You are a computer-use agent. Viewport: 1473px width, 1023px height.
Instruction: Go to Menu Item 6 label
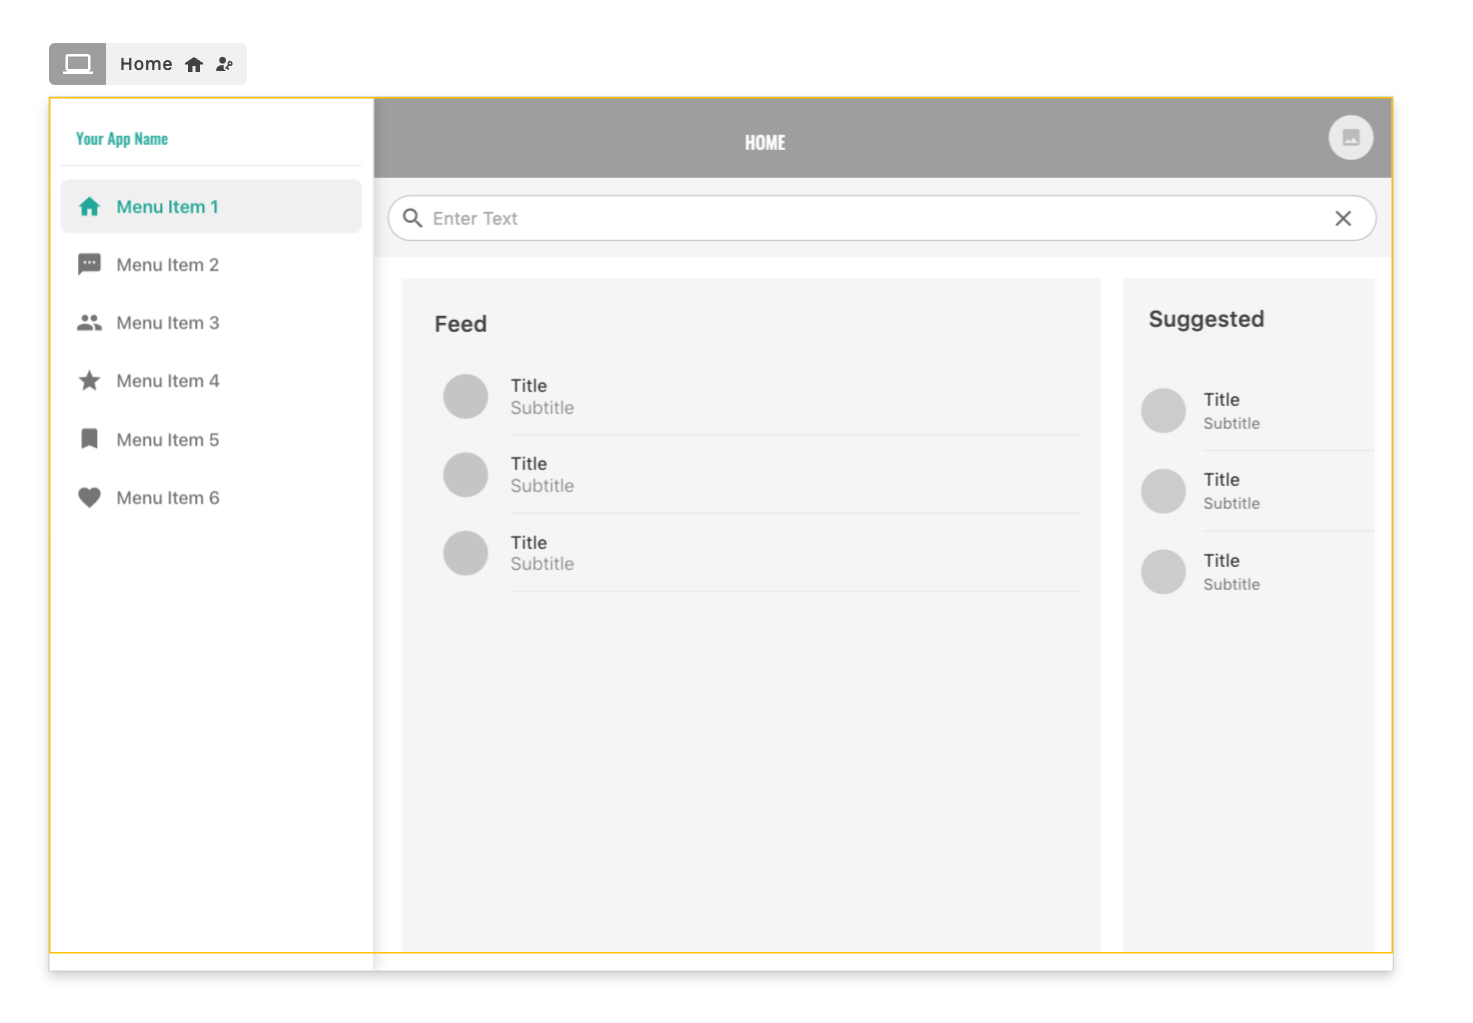click(167, 498)
